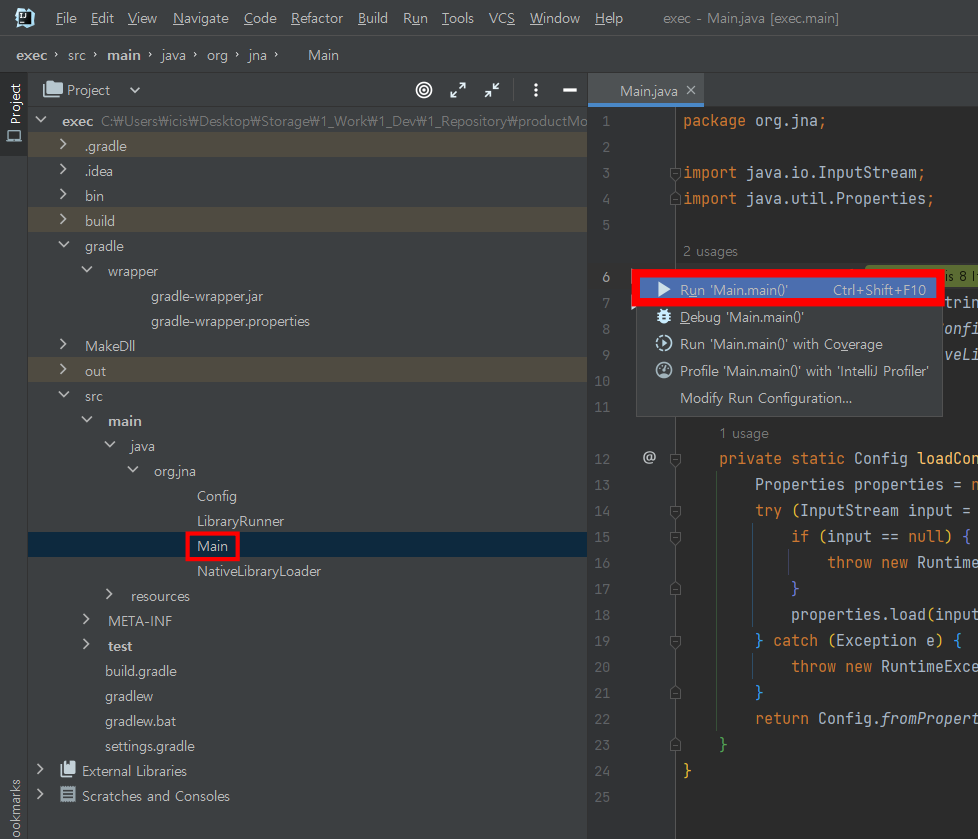Toggle code fold marker at line 12
Viewport: 978px width, 839px height.
(675, 460)
